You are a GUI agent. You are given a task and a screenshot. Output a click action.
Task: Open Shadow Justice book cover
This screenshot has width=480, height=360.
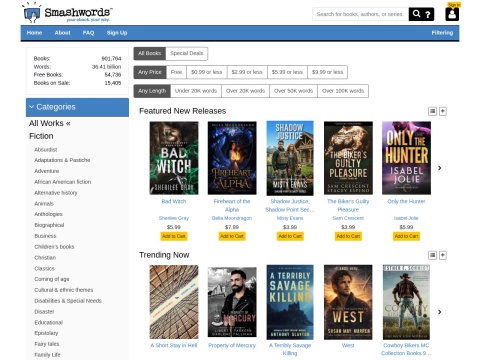[290, 158]
